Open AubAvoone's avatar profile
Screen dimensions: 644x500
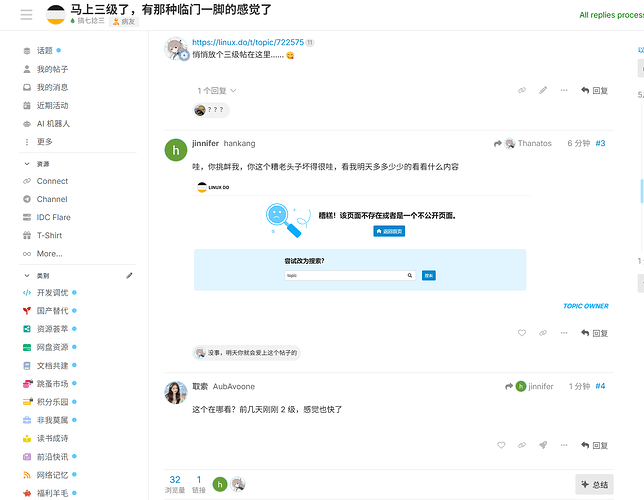tap(176, 392)
